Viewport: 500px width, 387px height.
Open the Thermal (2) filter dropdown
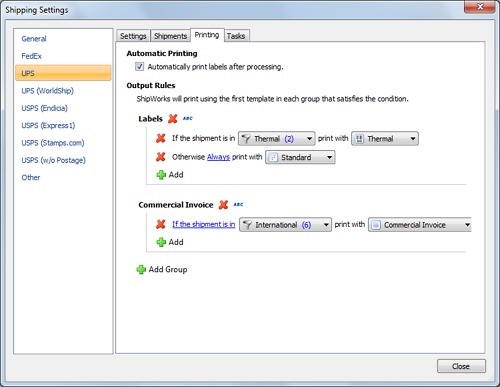(x=277, y=139)
